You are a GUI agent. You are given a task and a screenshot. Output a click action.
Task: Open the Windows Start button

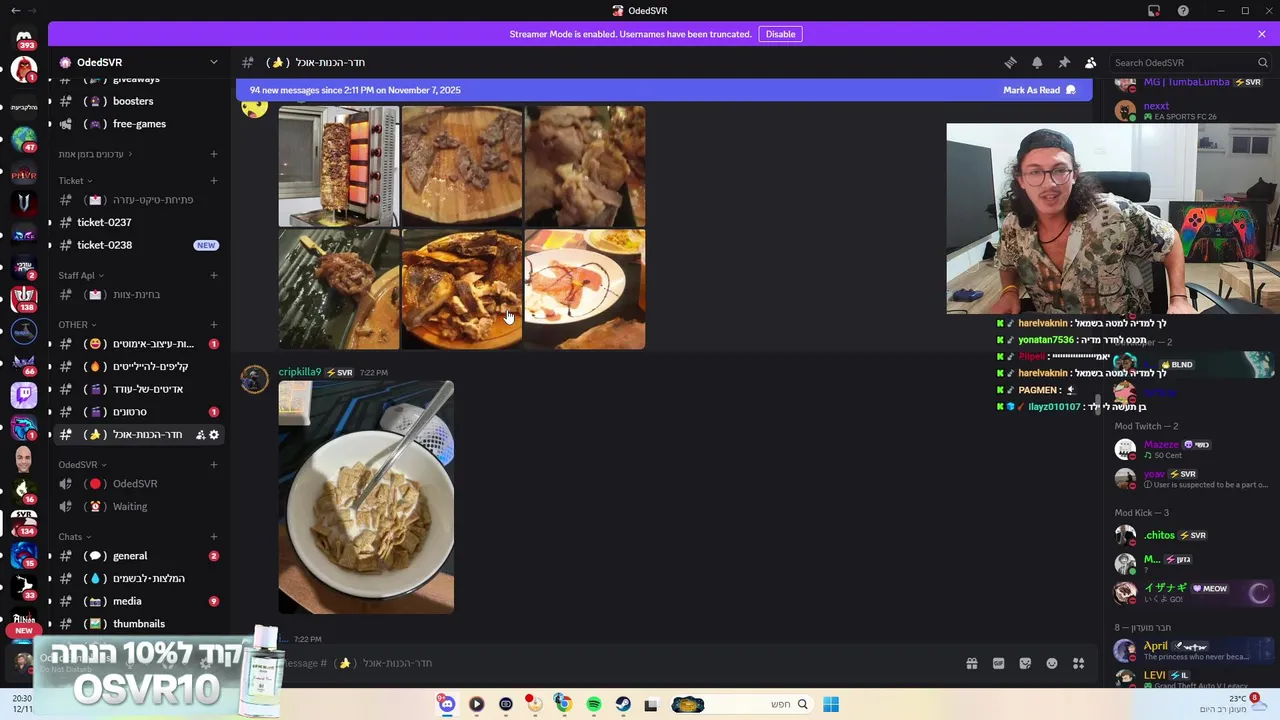pyautogui.click(x=831, y=704)
